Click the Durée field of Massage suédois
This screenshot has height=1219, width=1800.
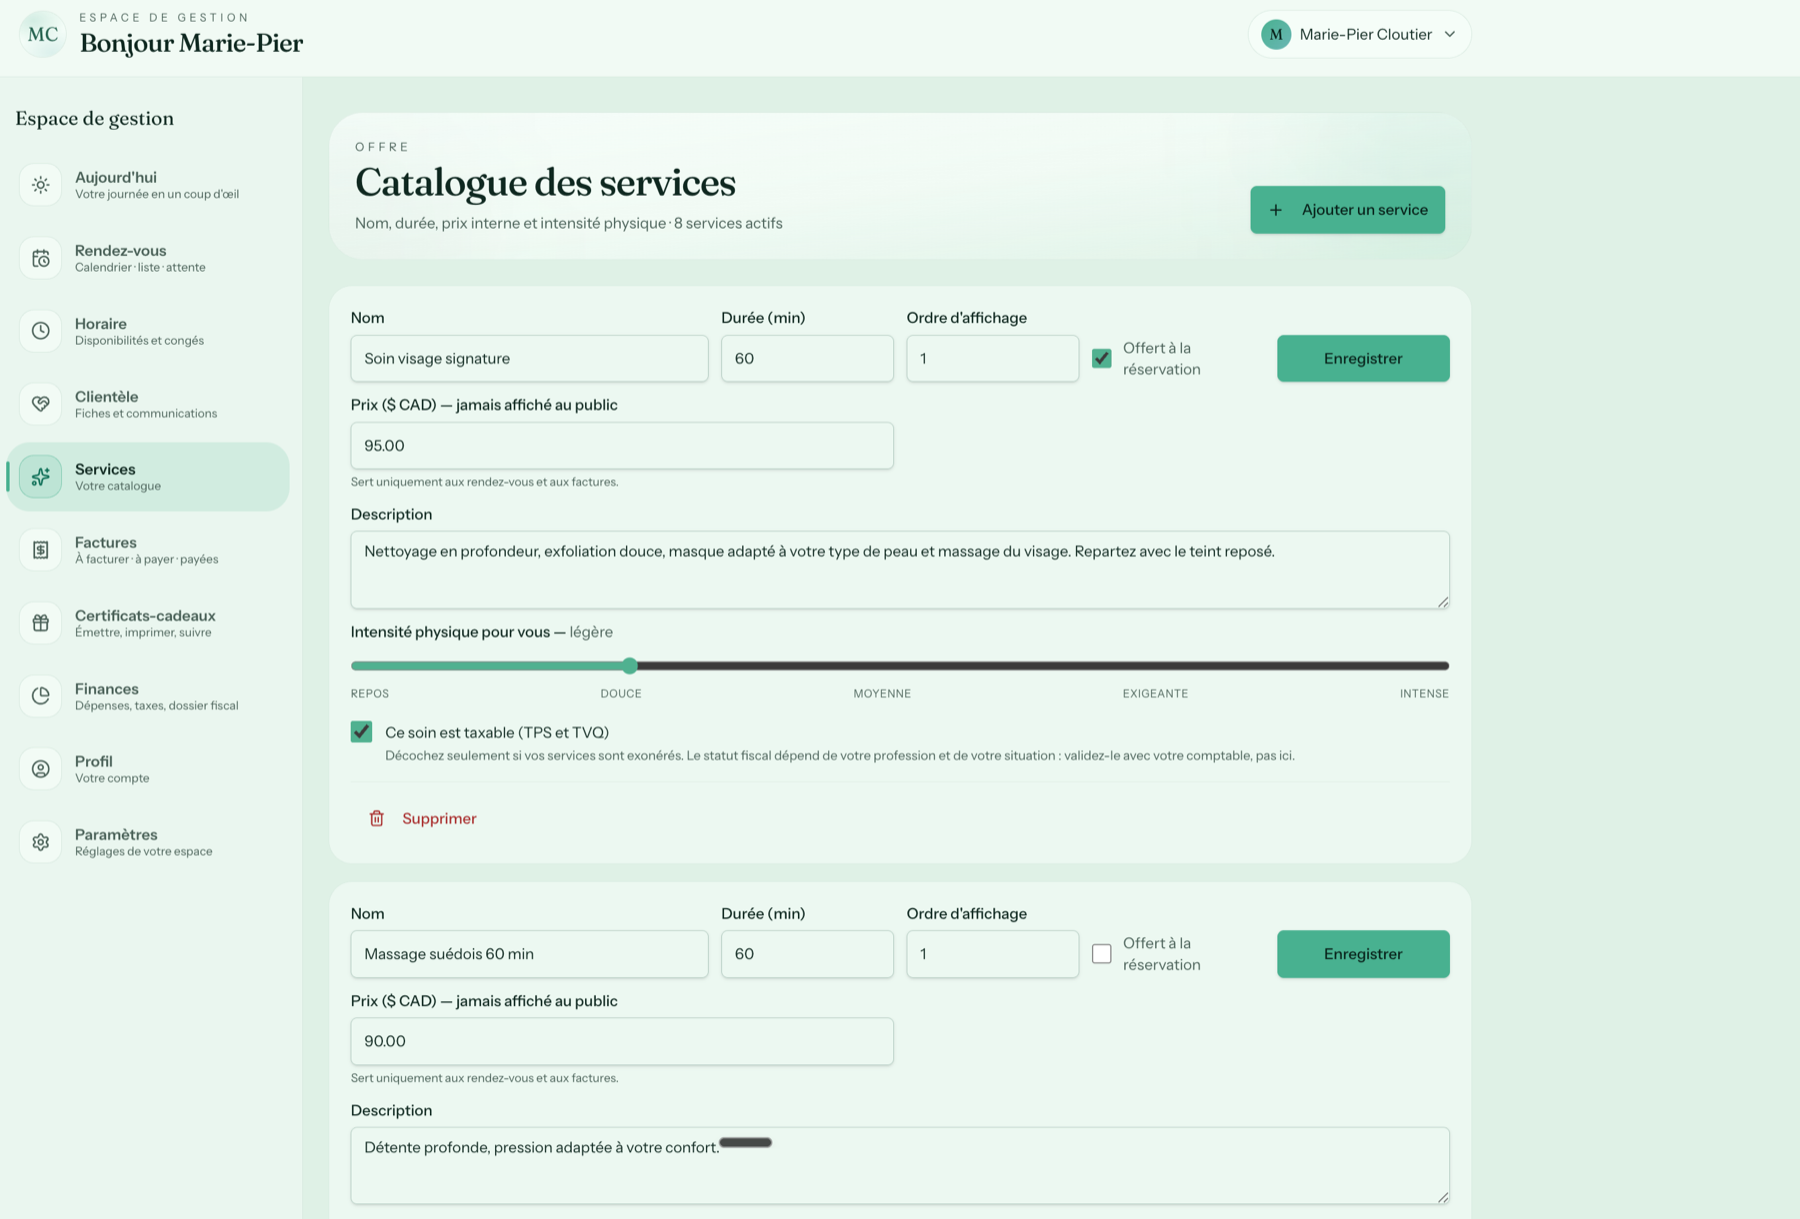[807, 954]
